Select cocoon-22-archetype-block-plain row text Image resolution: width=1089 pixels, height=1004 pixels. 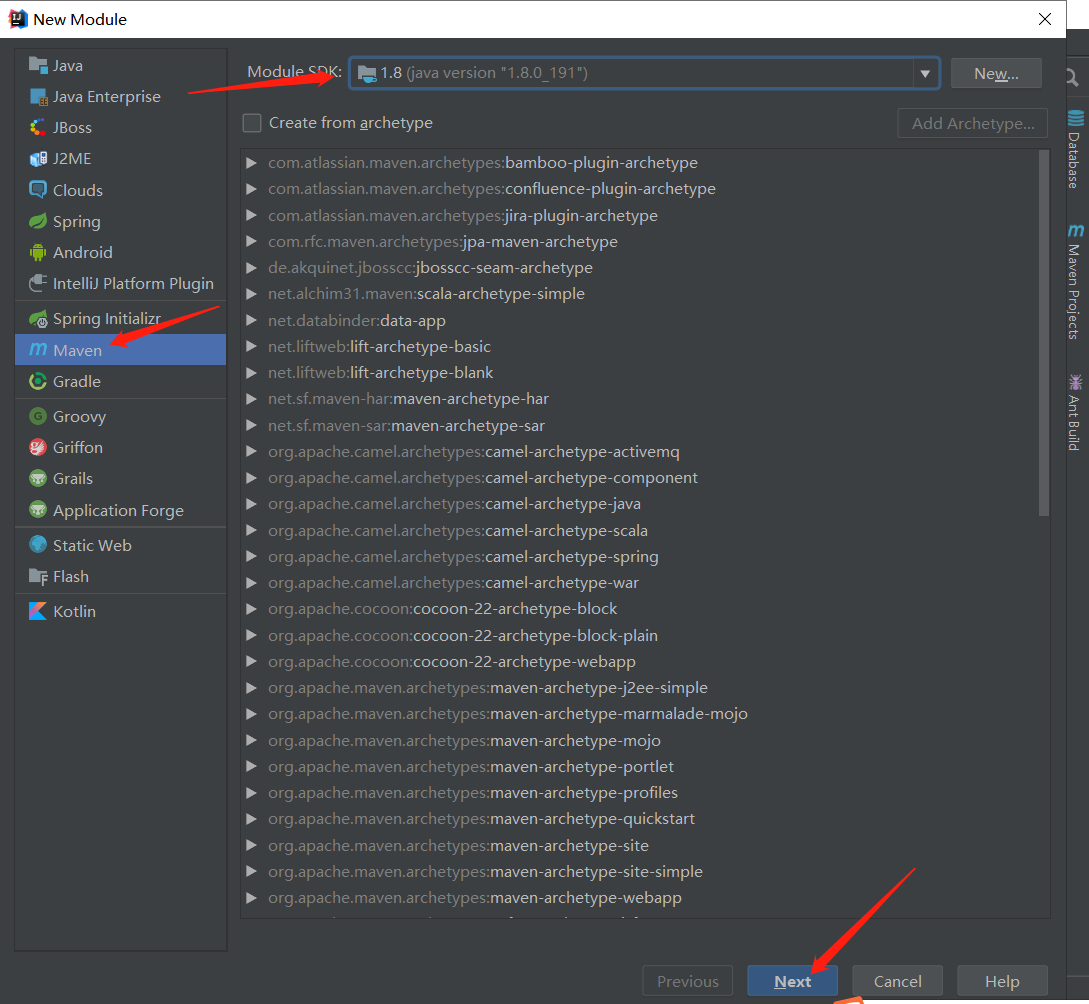pos(463,636)
